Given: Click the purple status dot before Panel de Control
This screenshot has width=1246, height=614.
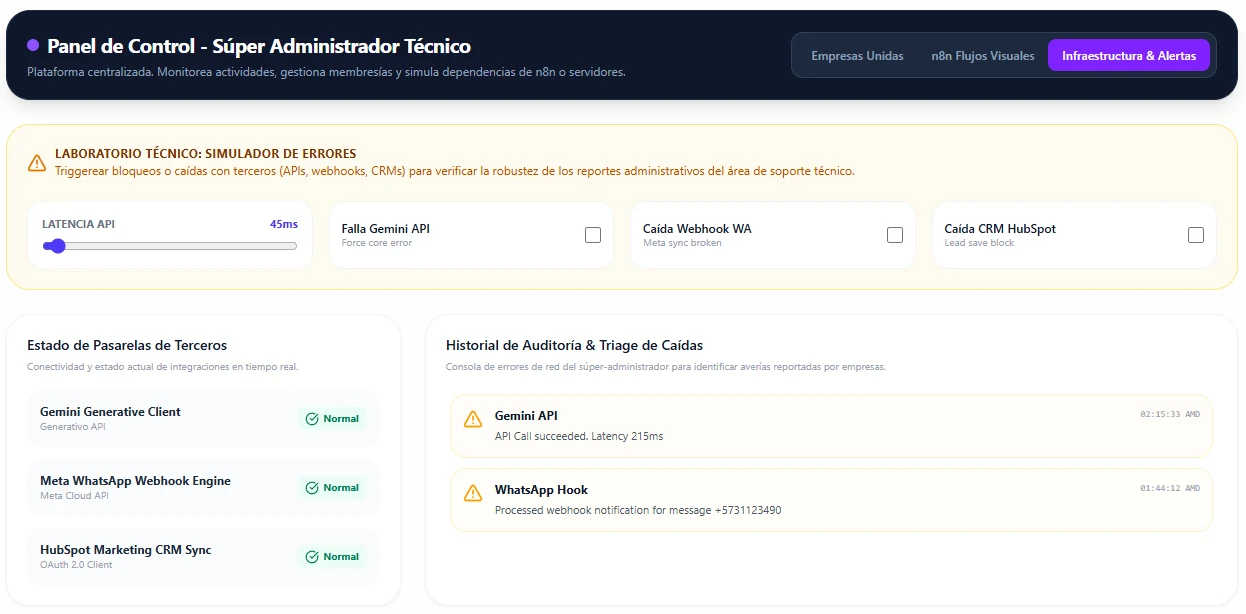Looking at the screenshot, I should coord(33,45).
